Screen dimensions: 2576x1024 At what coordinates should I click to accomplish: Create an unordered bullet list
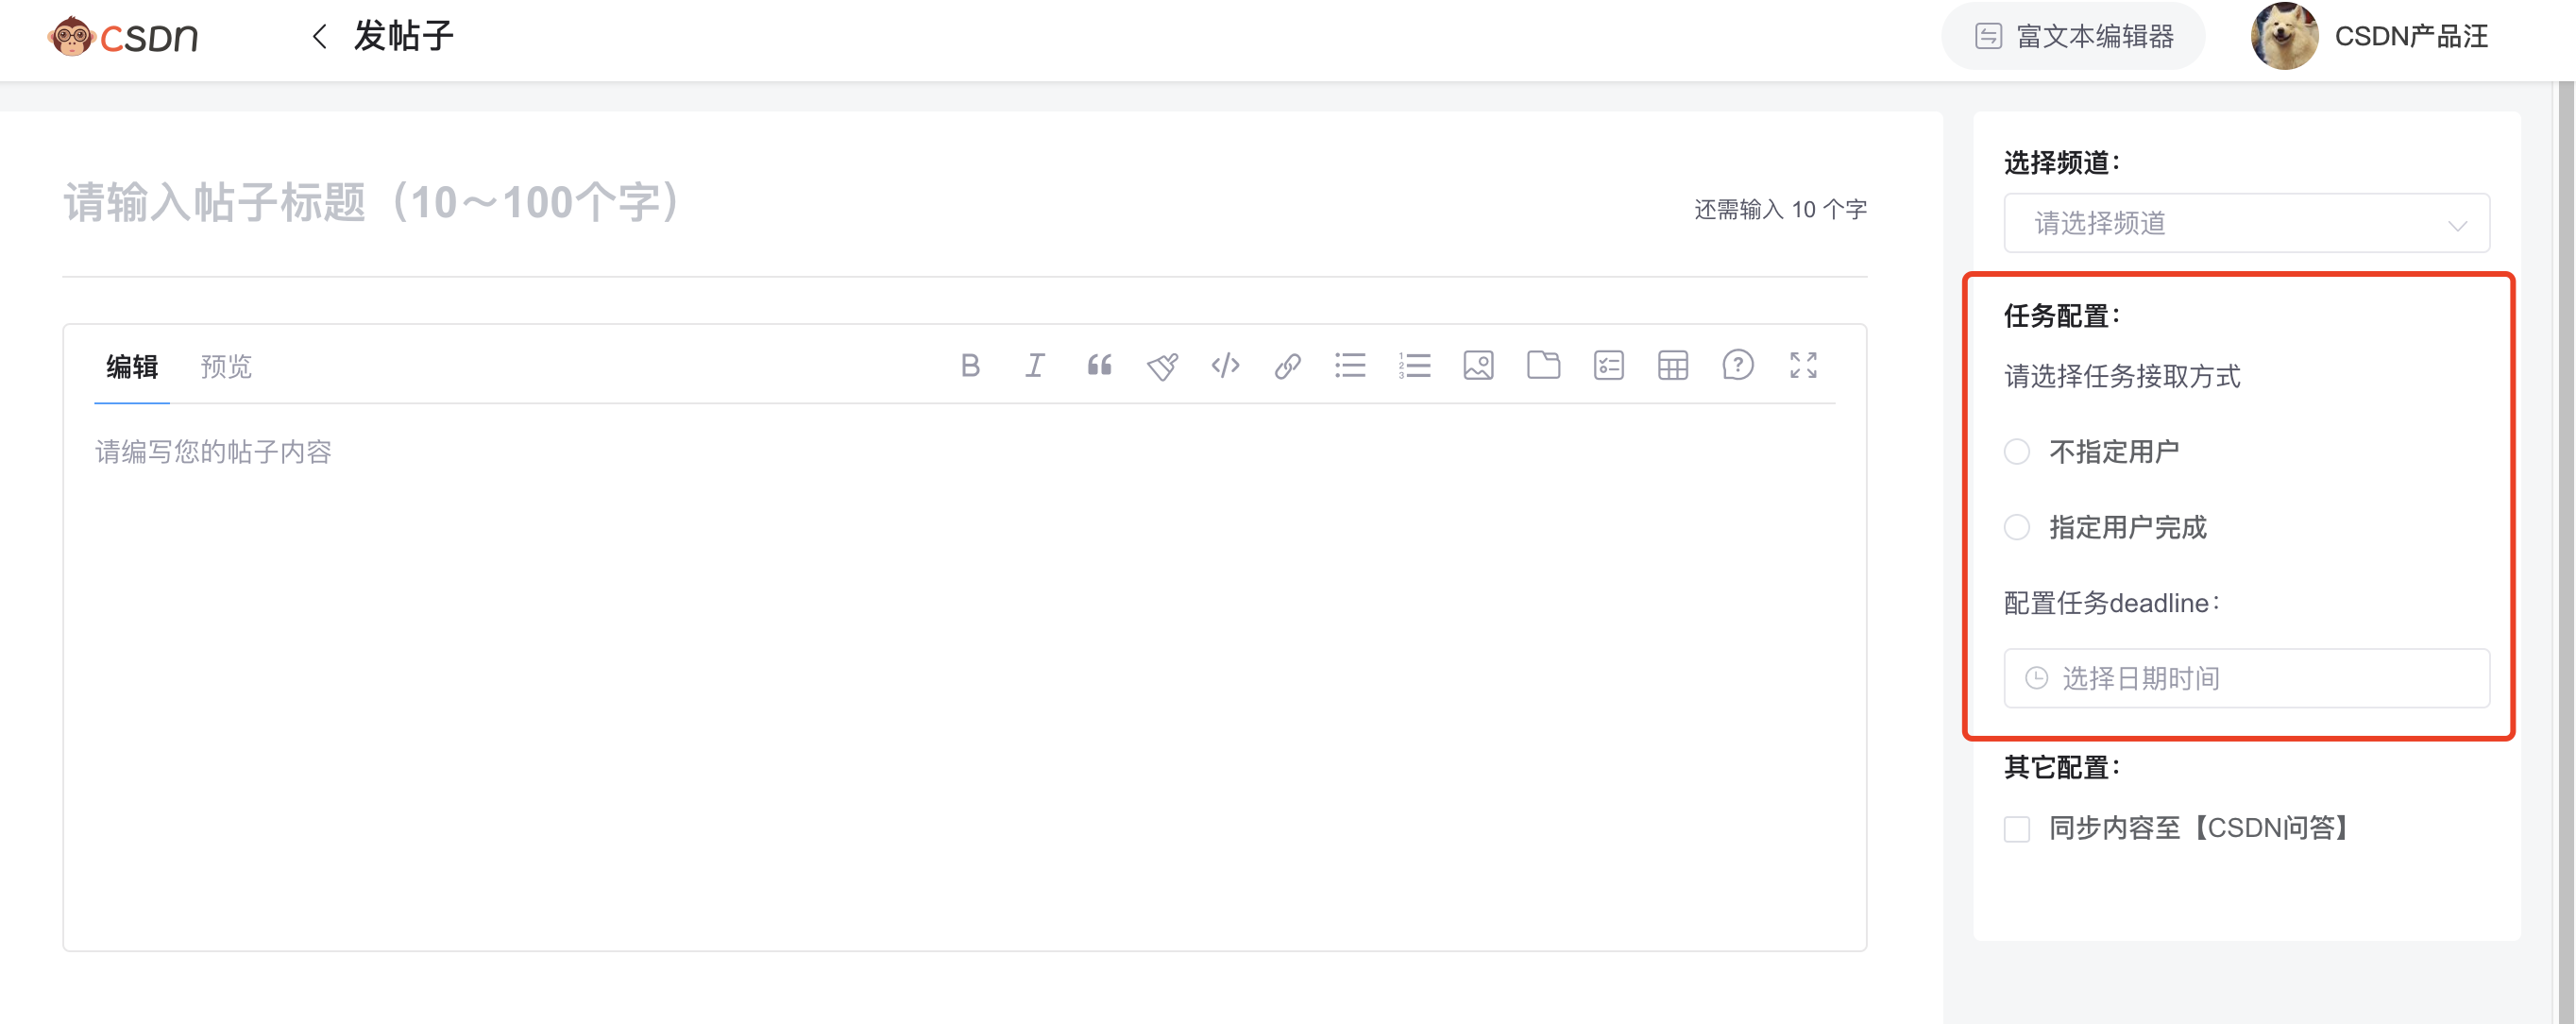point(1350,366)
